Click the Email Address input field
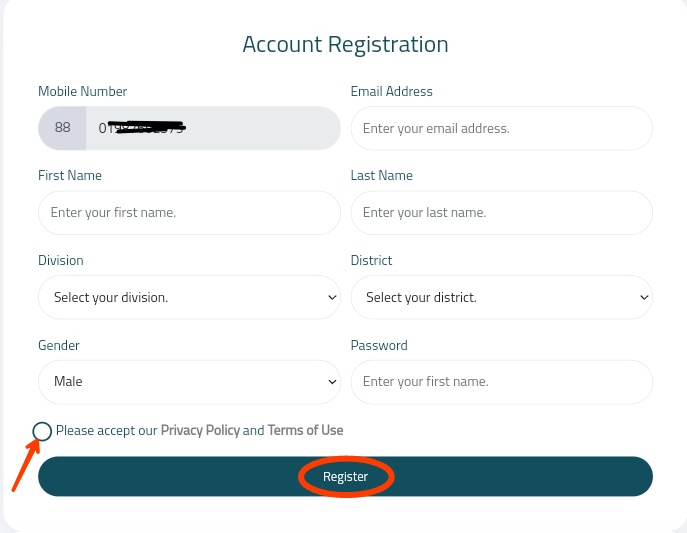The image size is (687, 533). coord(501,128)
